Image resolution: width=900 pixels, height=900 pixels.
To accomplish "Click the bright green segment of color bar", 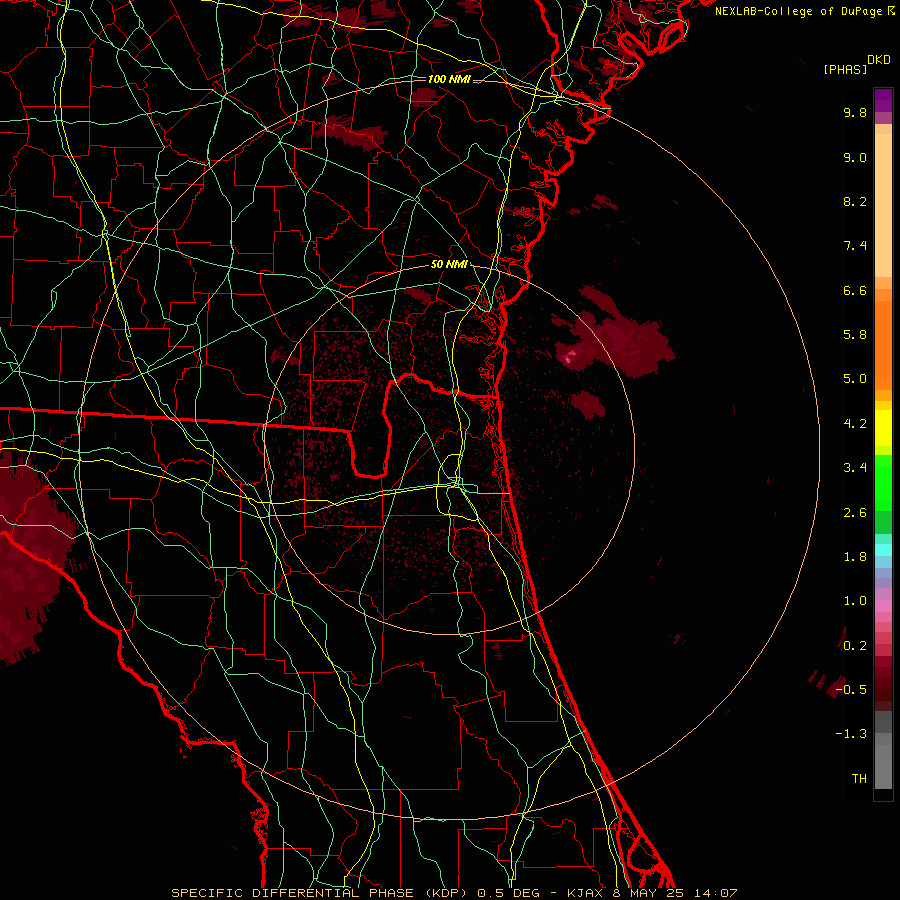I will click(x=883, y=483).
